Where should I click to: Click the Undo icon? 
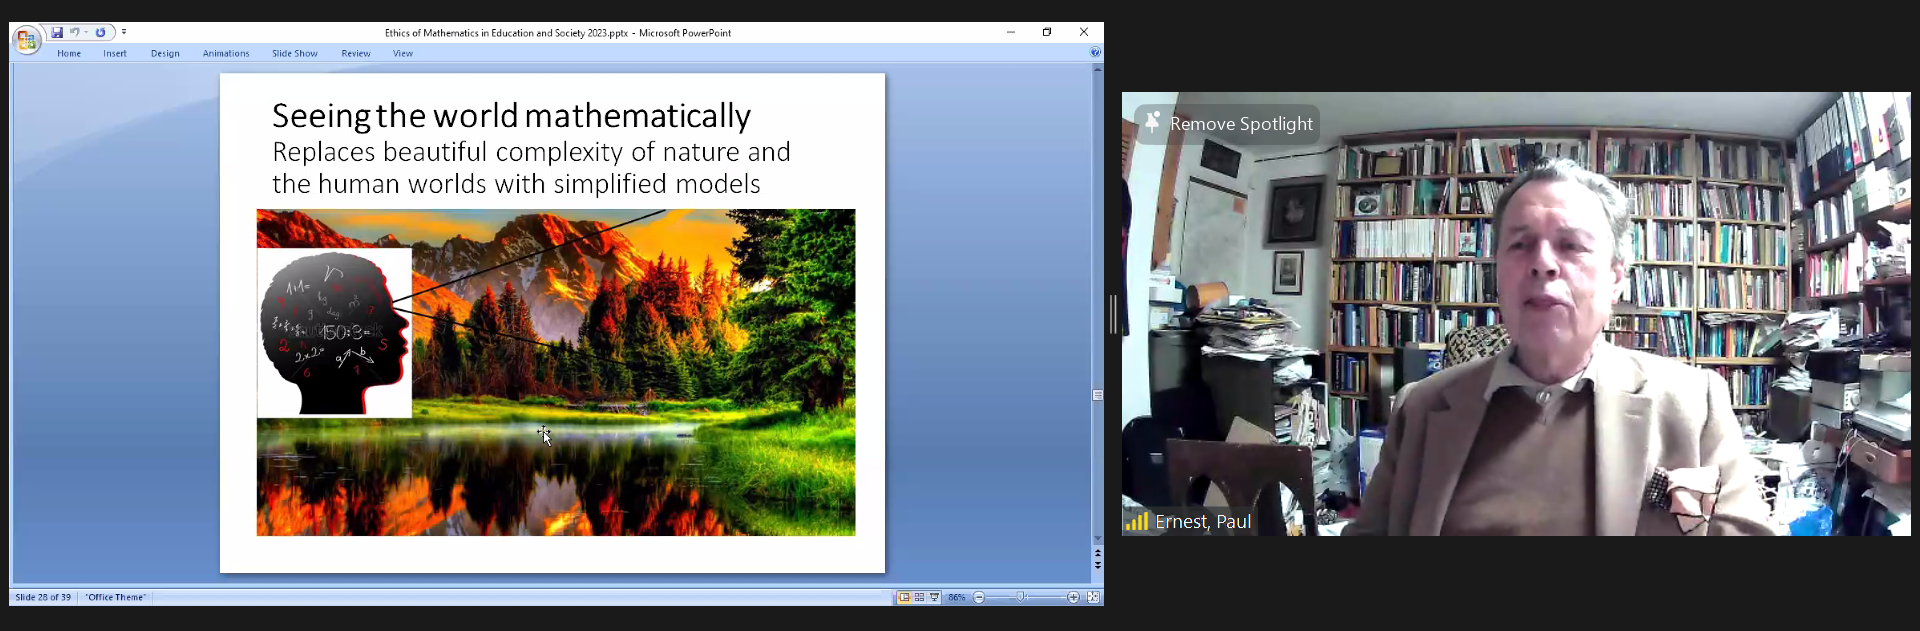click(74, 33)
